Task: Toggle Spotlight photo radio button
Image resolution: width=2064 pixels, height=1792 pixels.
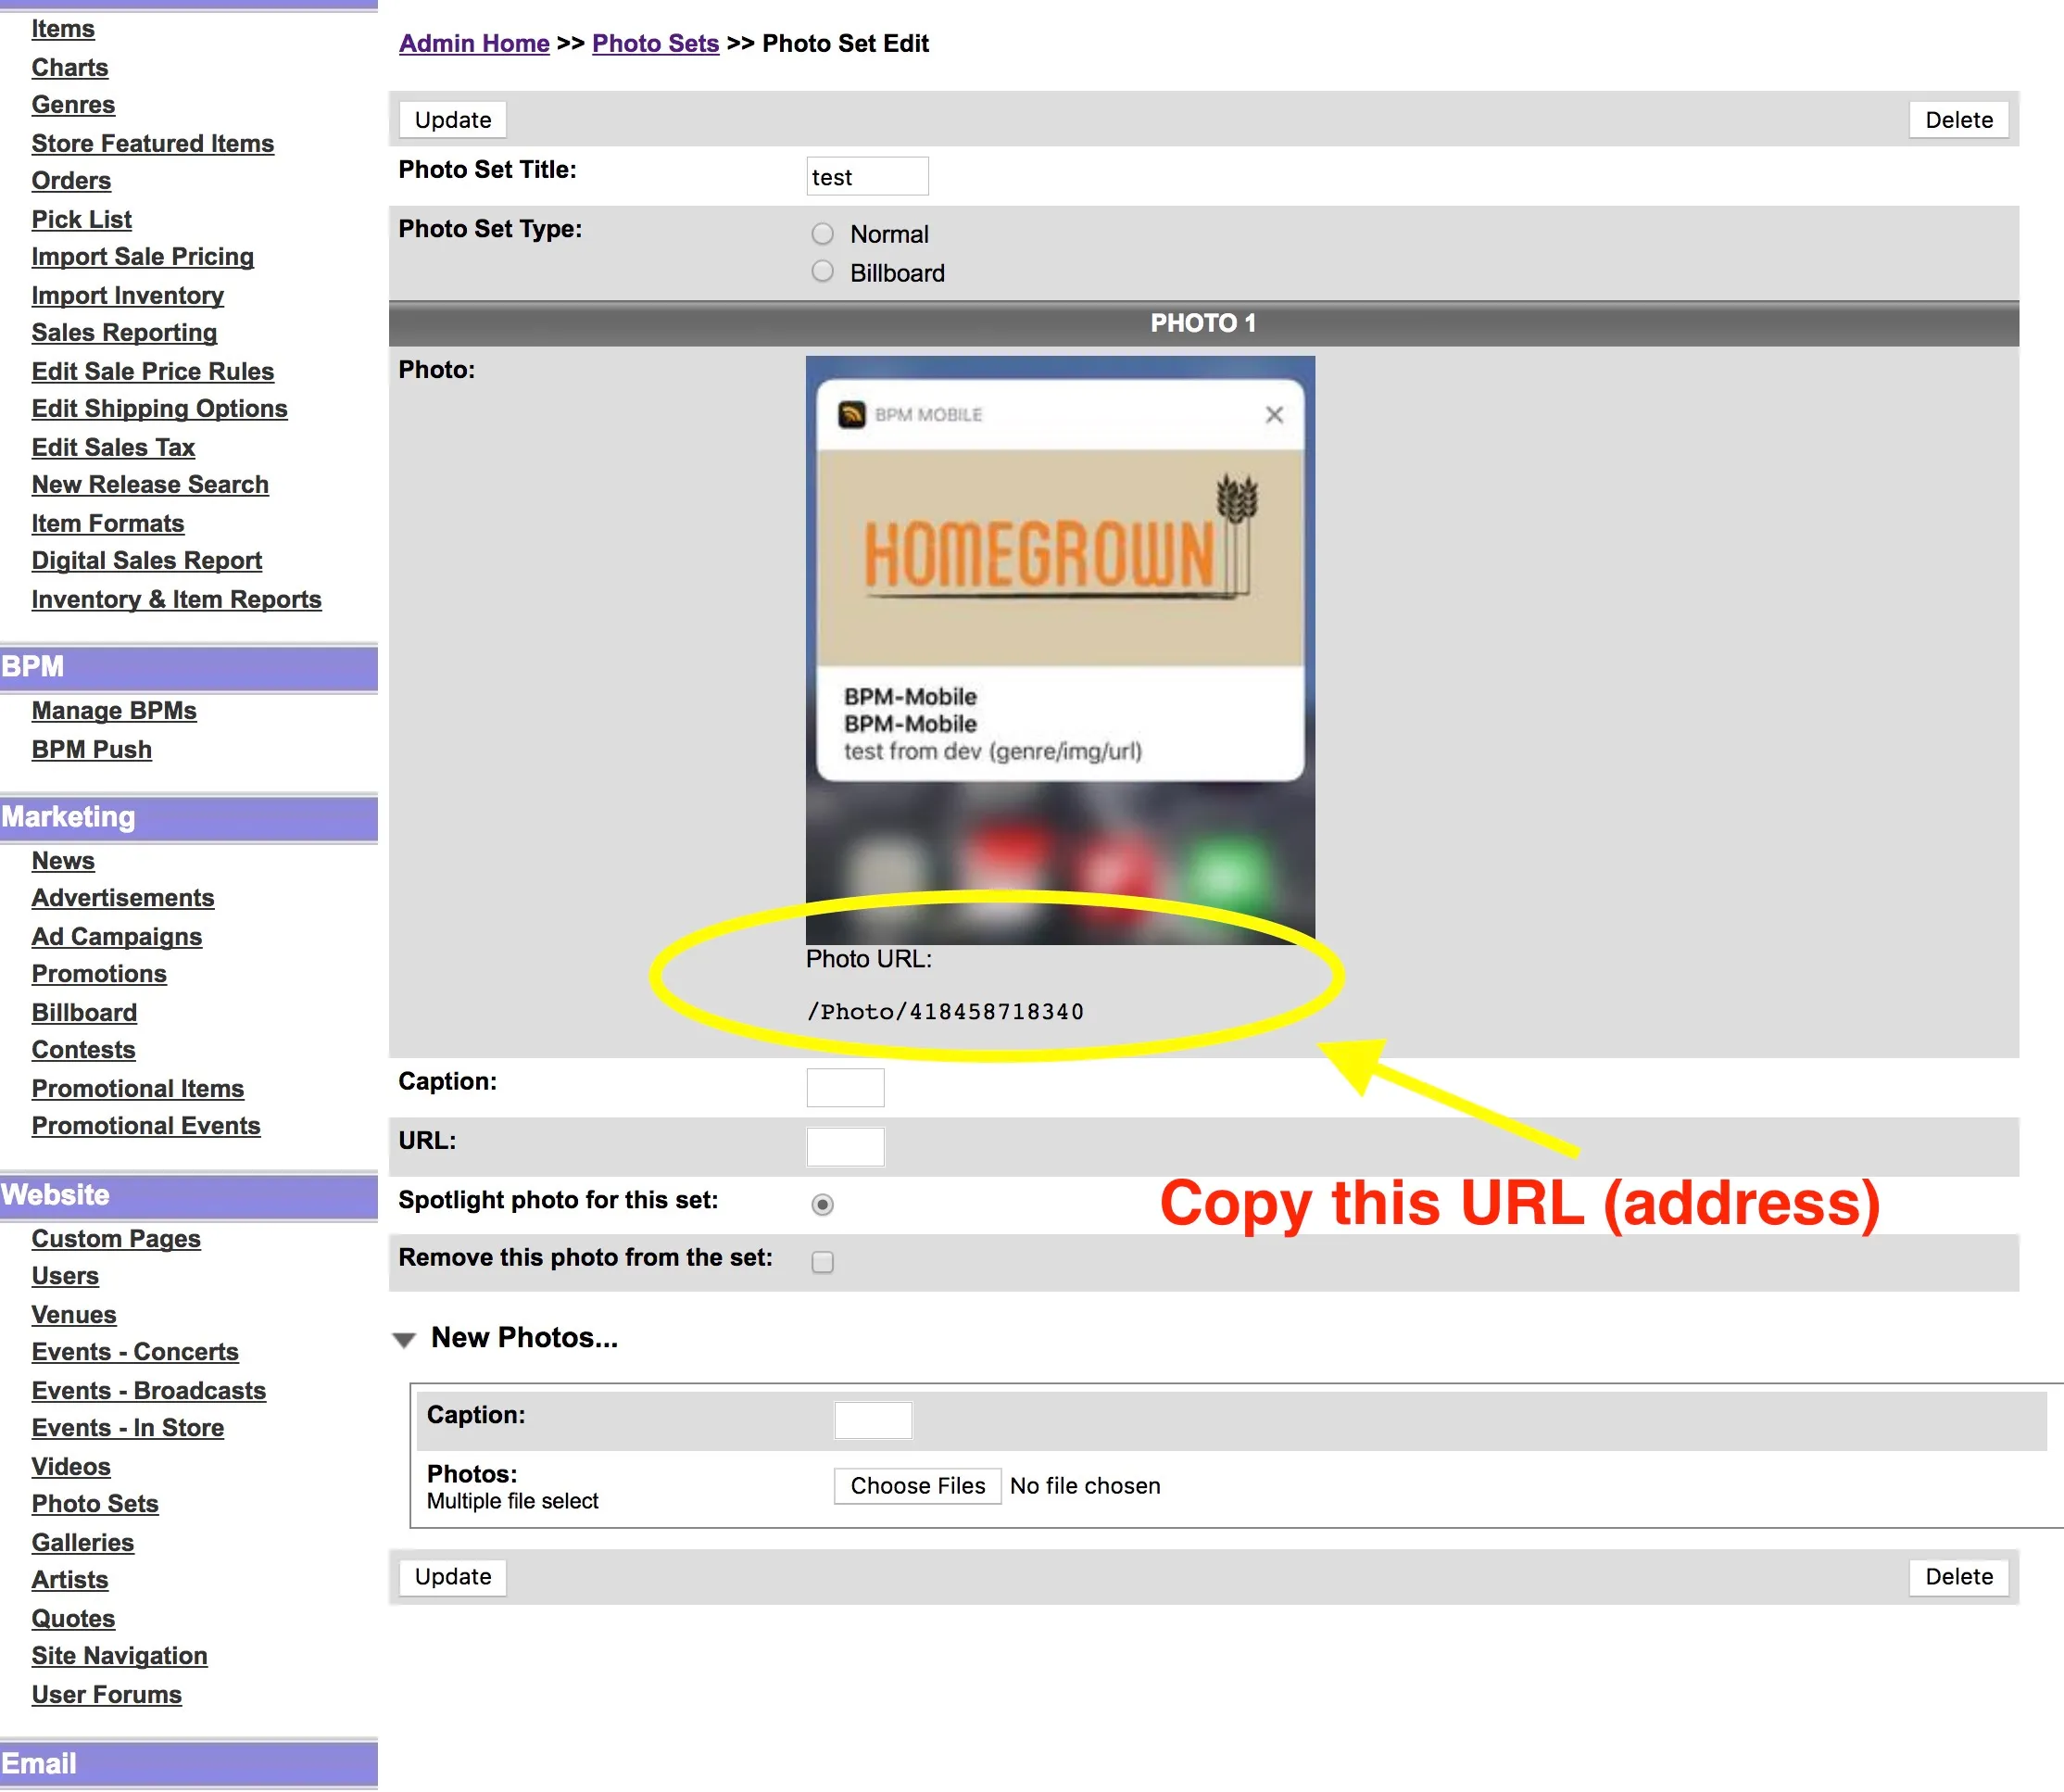Action: point(822,1205)
